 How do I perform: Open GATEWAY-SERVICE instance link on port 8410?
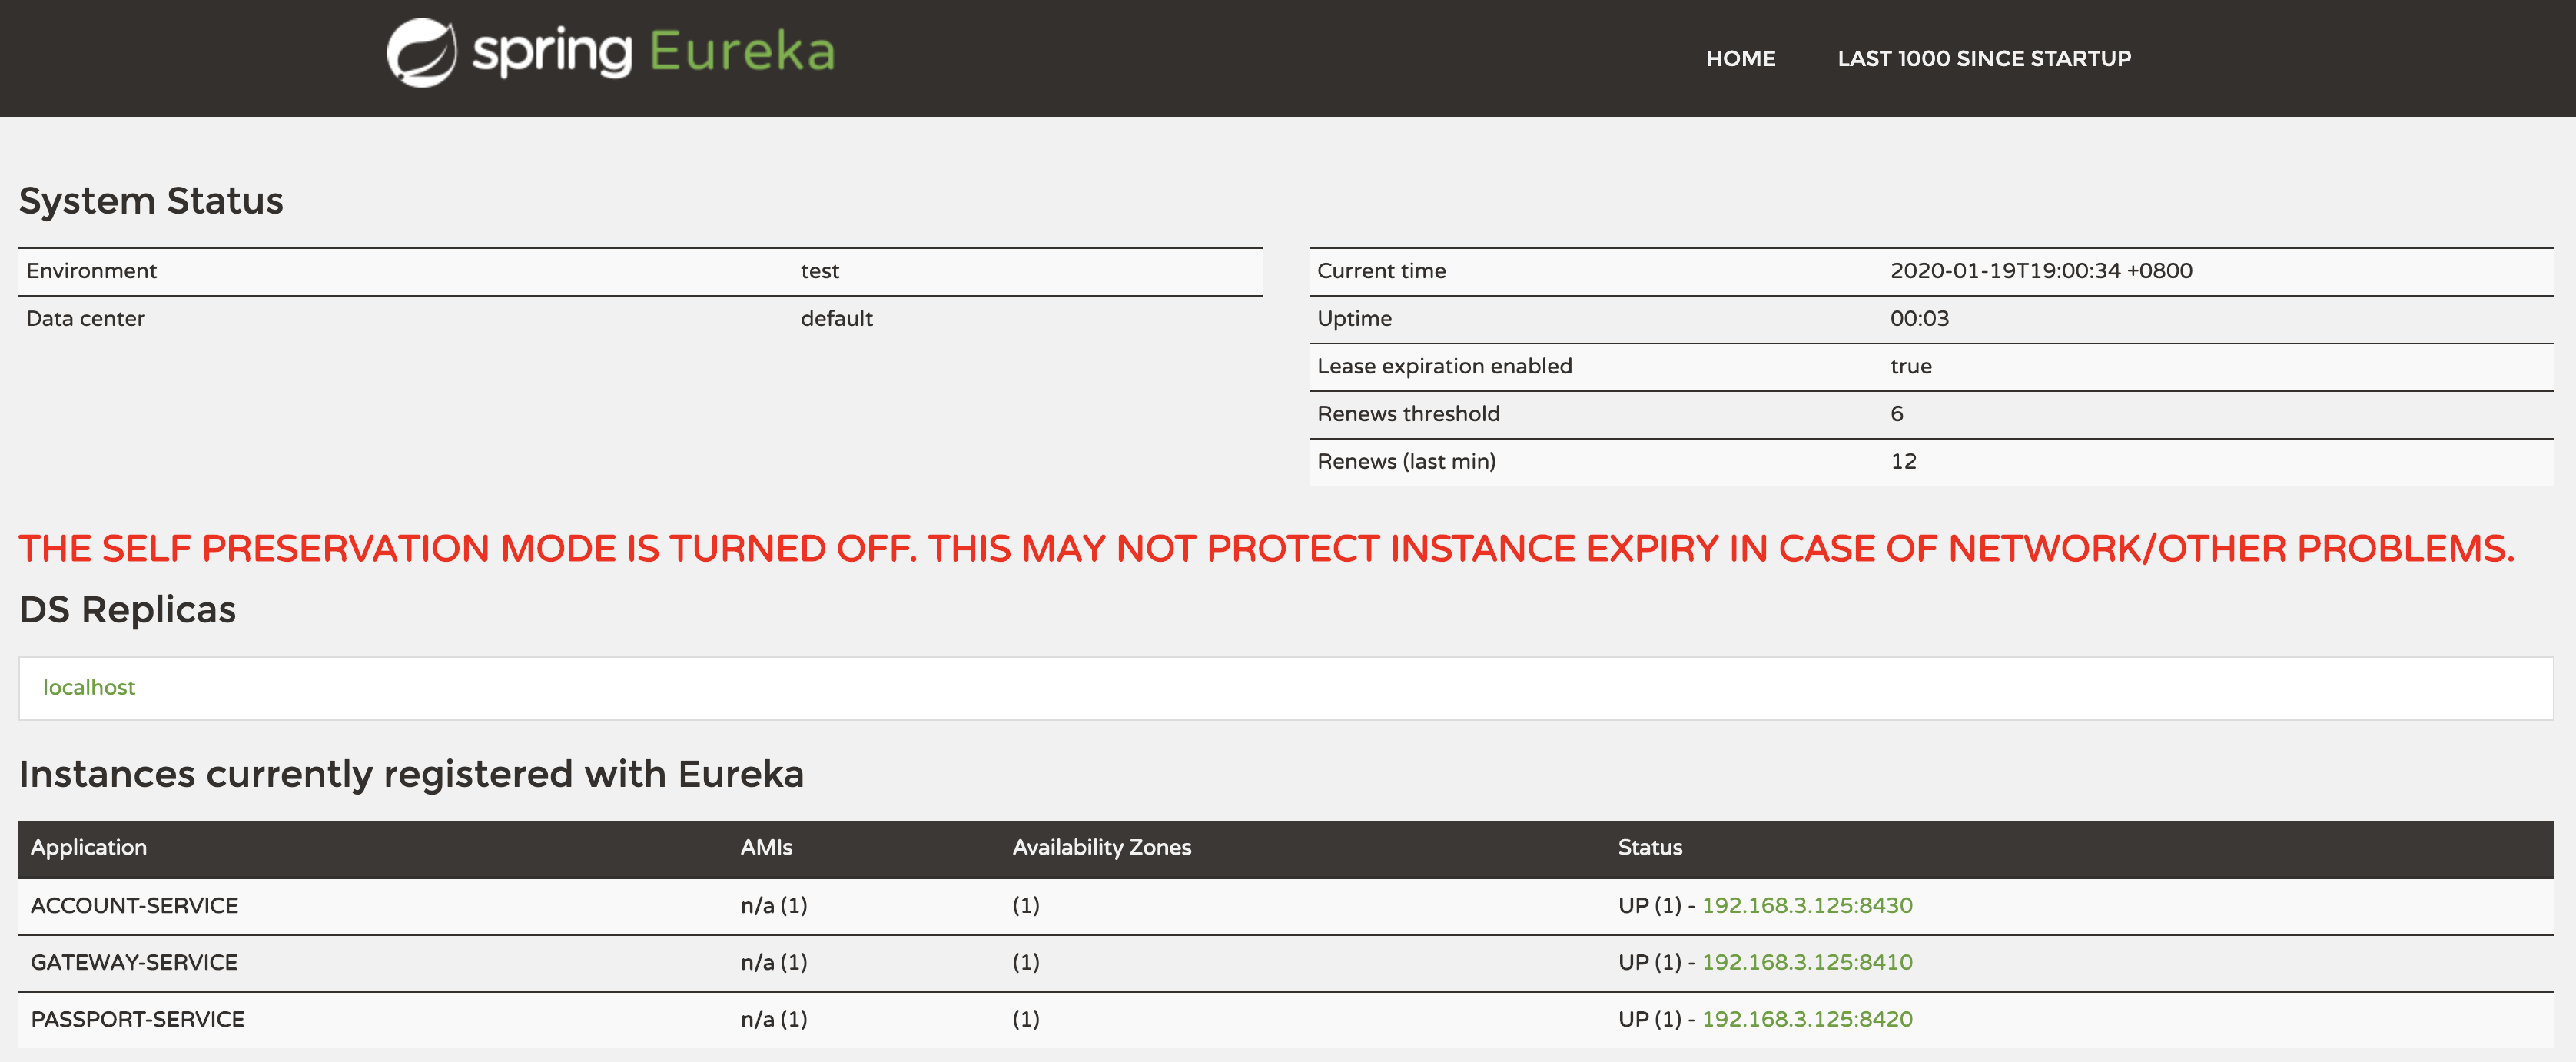[1806, 962]
